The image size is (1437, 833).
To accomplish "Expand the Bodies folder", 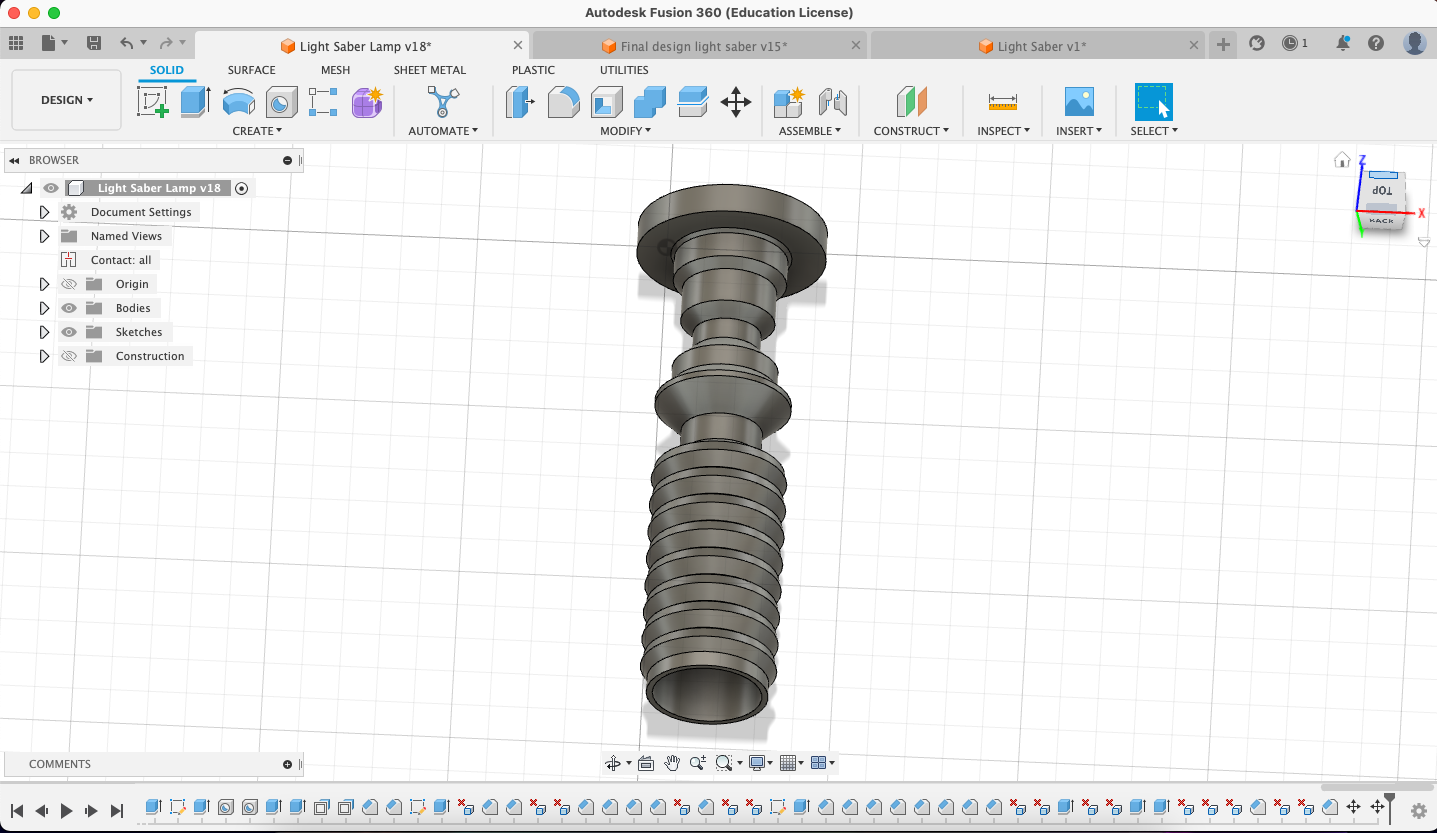I will pyautogui.click(x=44, y=308).
